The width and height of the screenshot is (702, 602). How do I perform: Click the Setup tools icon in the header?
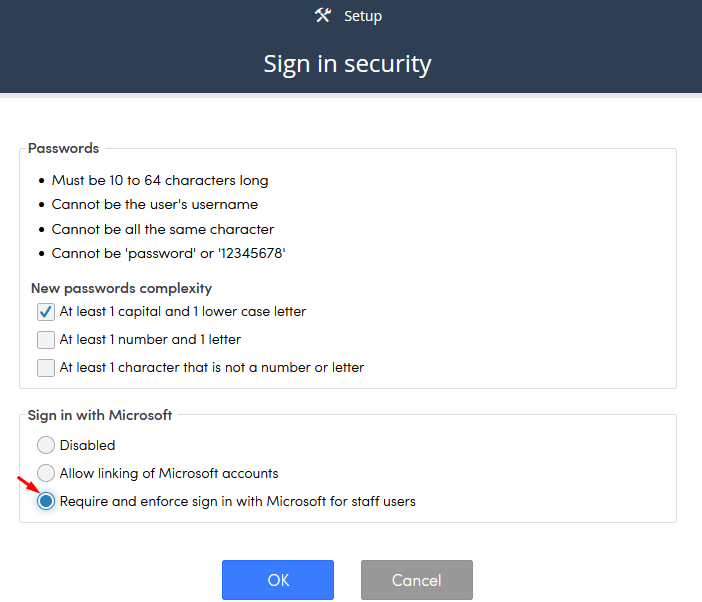click(322, 16)
